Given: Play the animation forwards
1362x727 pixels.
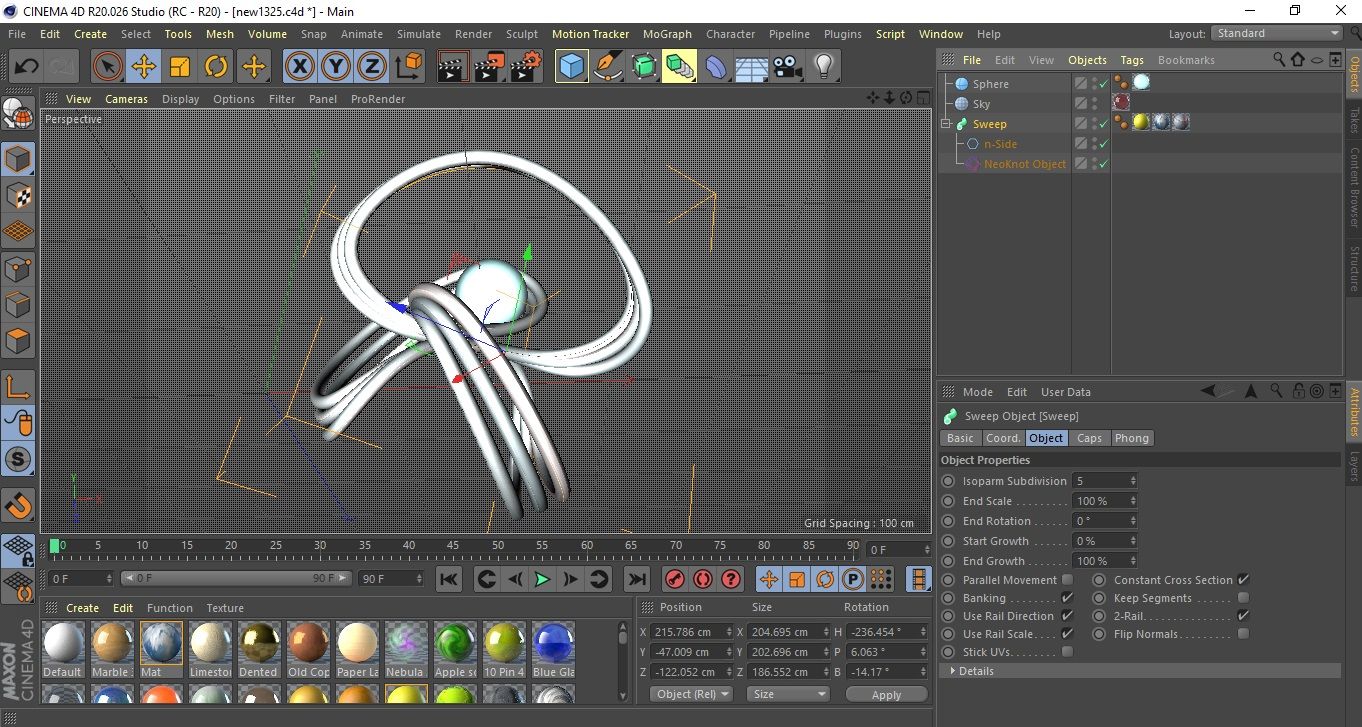Looking at the screenshot, I should [x=542, y=579].
